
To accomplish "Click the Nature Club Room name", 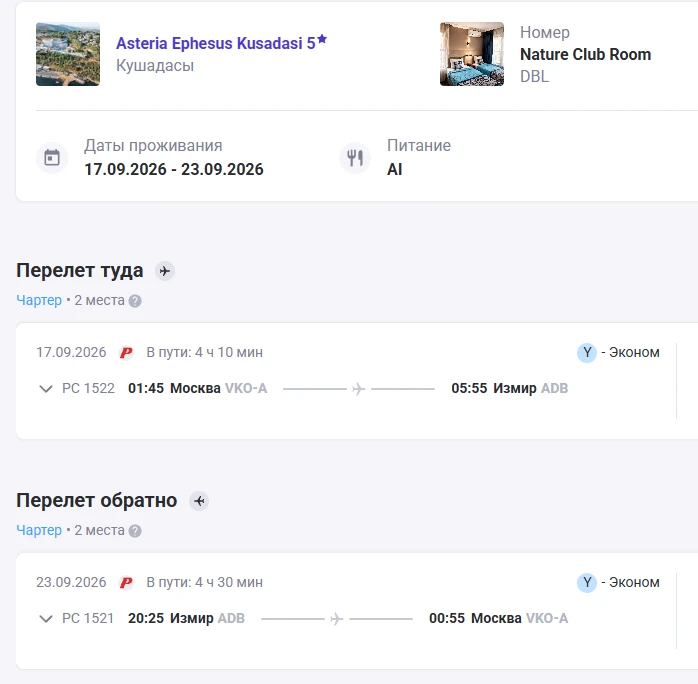I will tap(585, 54).
